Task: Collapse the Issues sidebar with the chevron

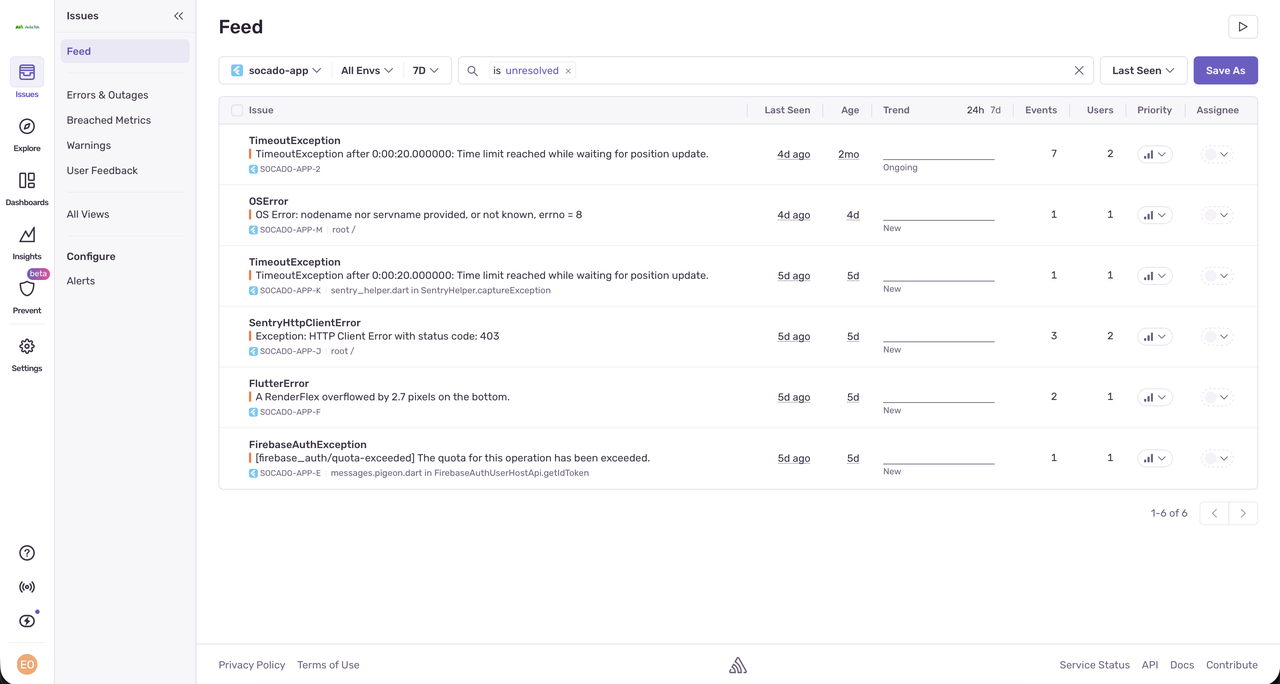Action: coord(178,15)
